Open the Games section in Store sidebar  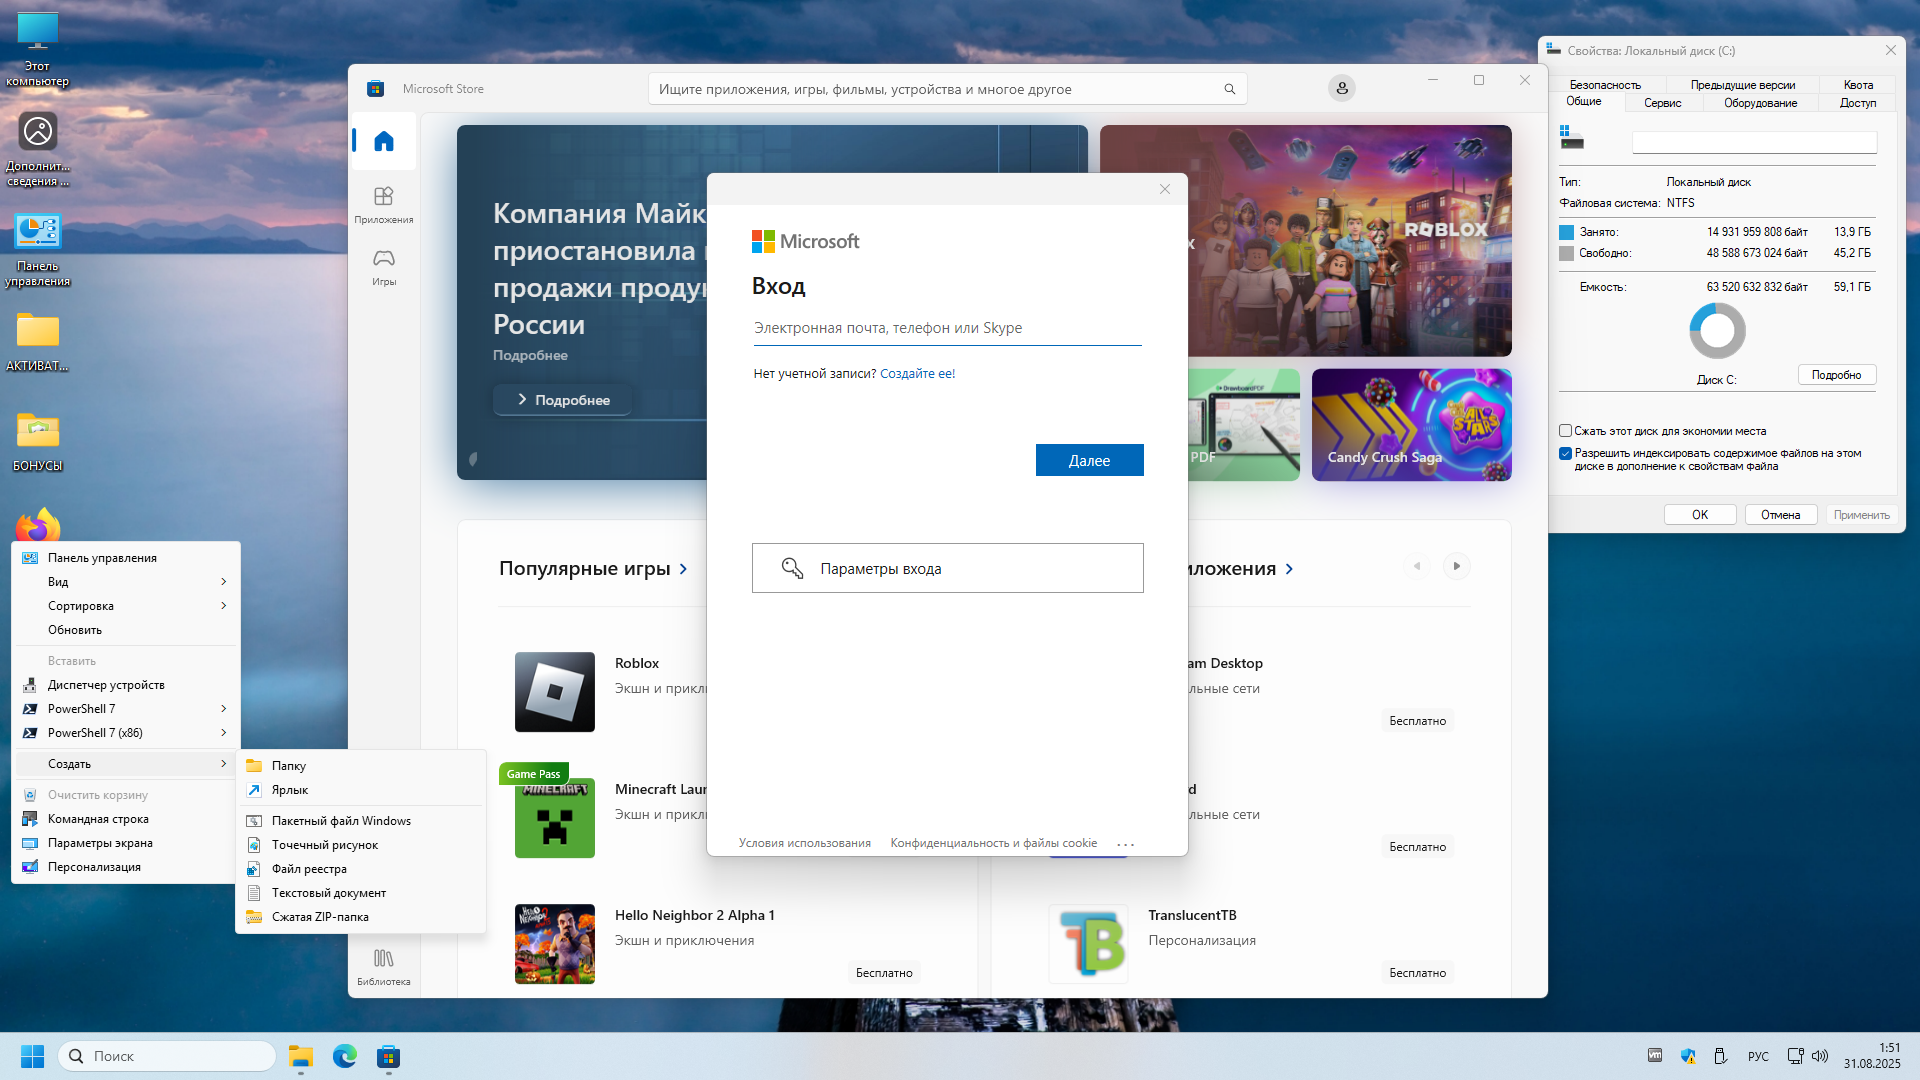coord(384,267)
